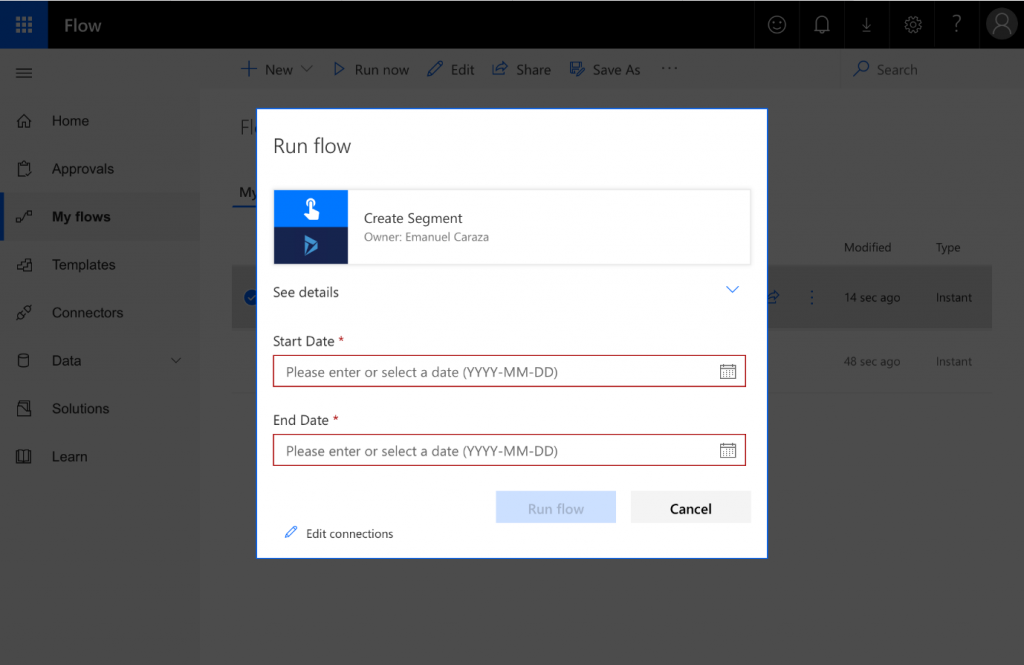Image resolution: width=1024 pixels, height=665 pixels.
Task: Go to Templates in the sidebar
Action: pyautogui.click(x=84, y=264)
